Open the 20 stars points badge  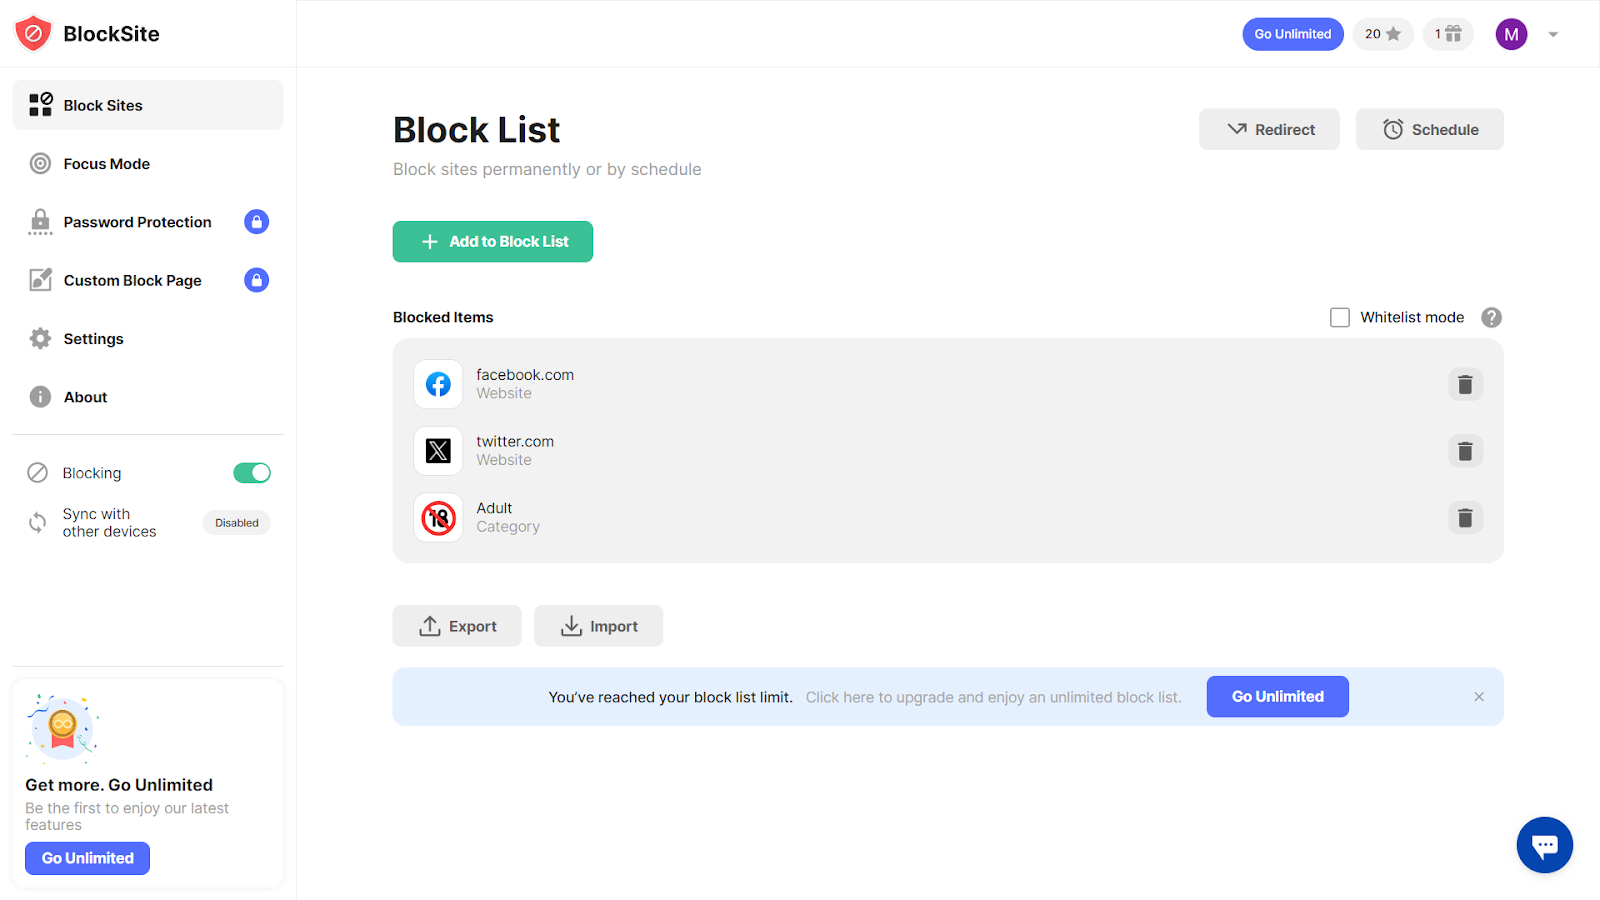(1382, 34)
